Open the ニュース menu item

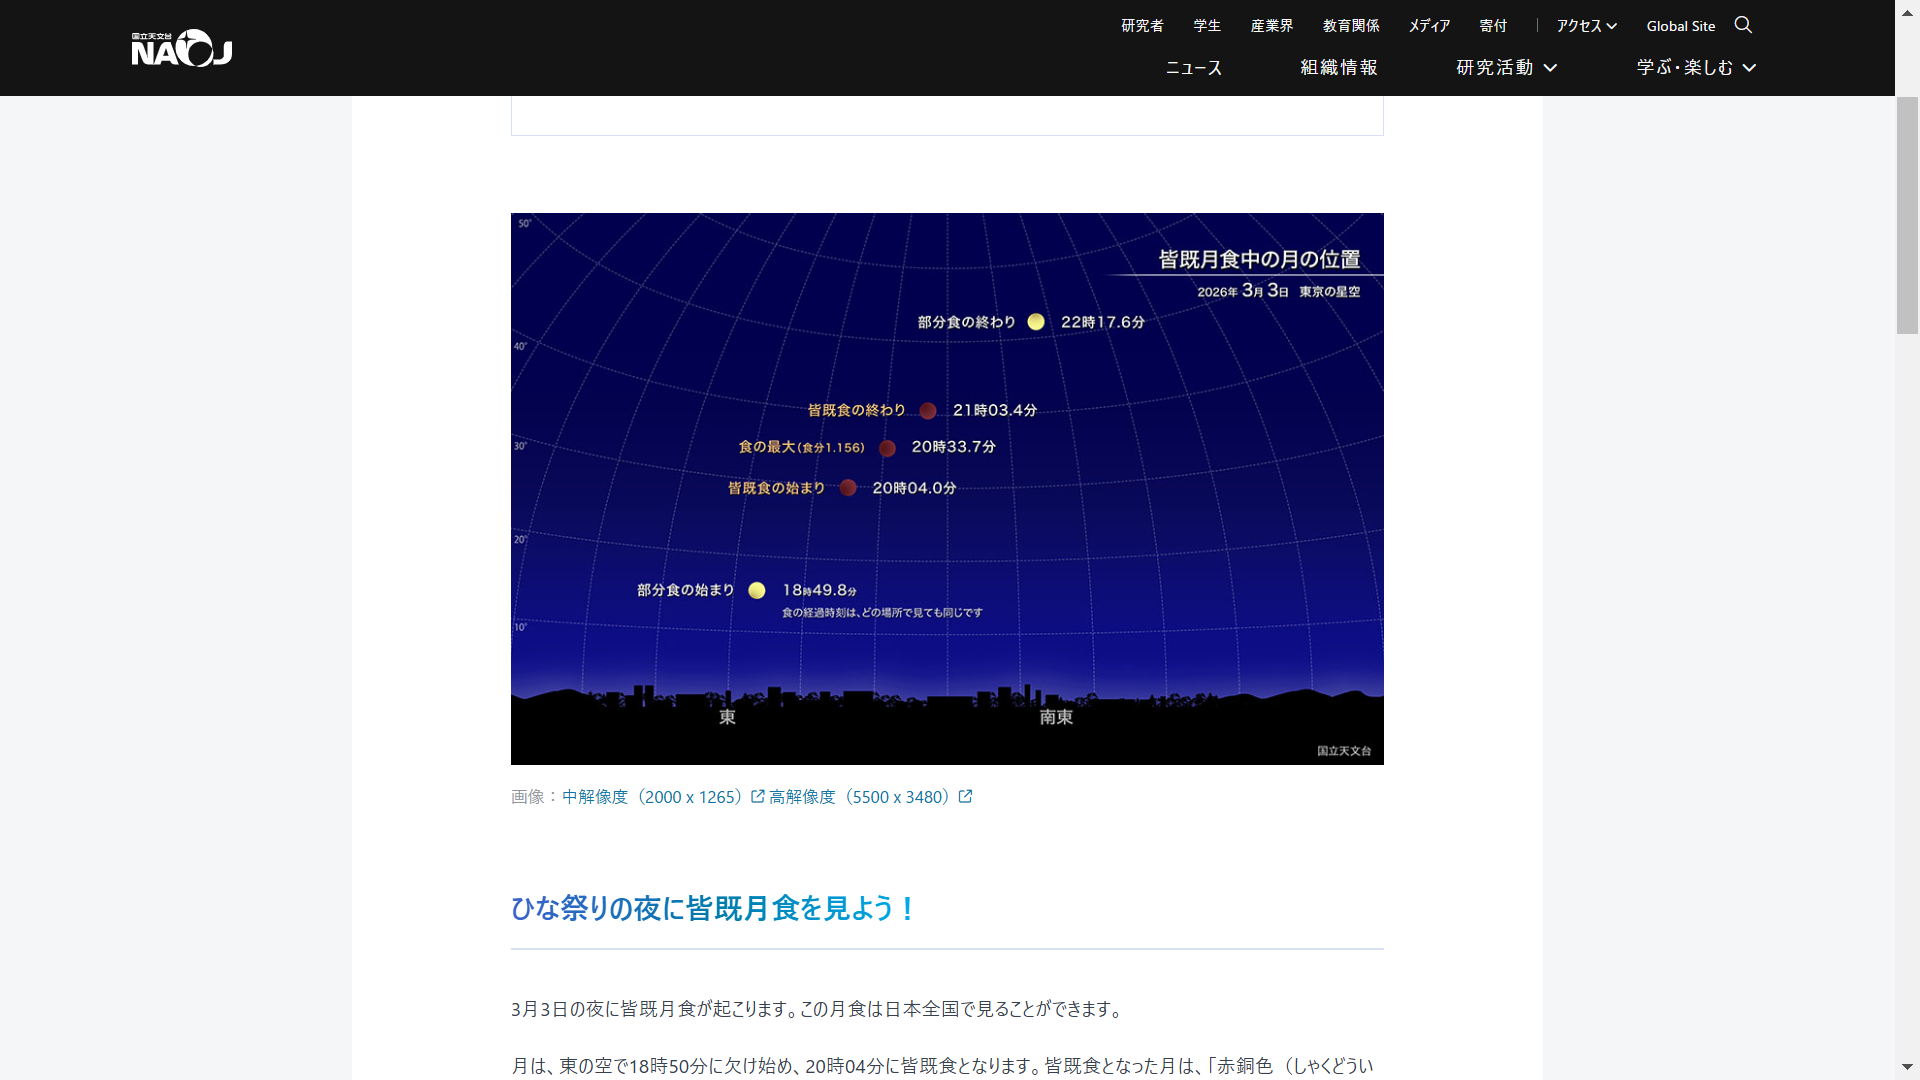point(1193,68)
